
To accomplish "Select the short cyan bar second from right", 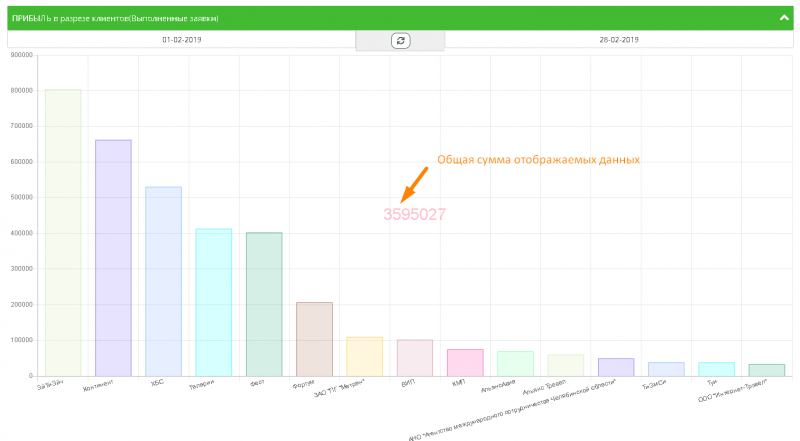I will 716,369.
